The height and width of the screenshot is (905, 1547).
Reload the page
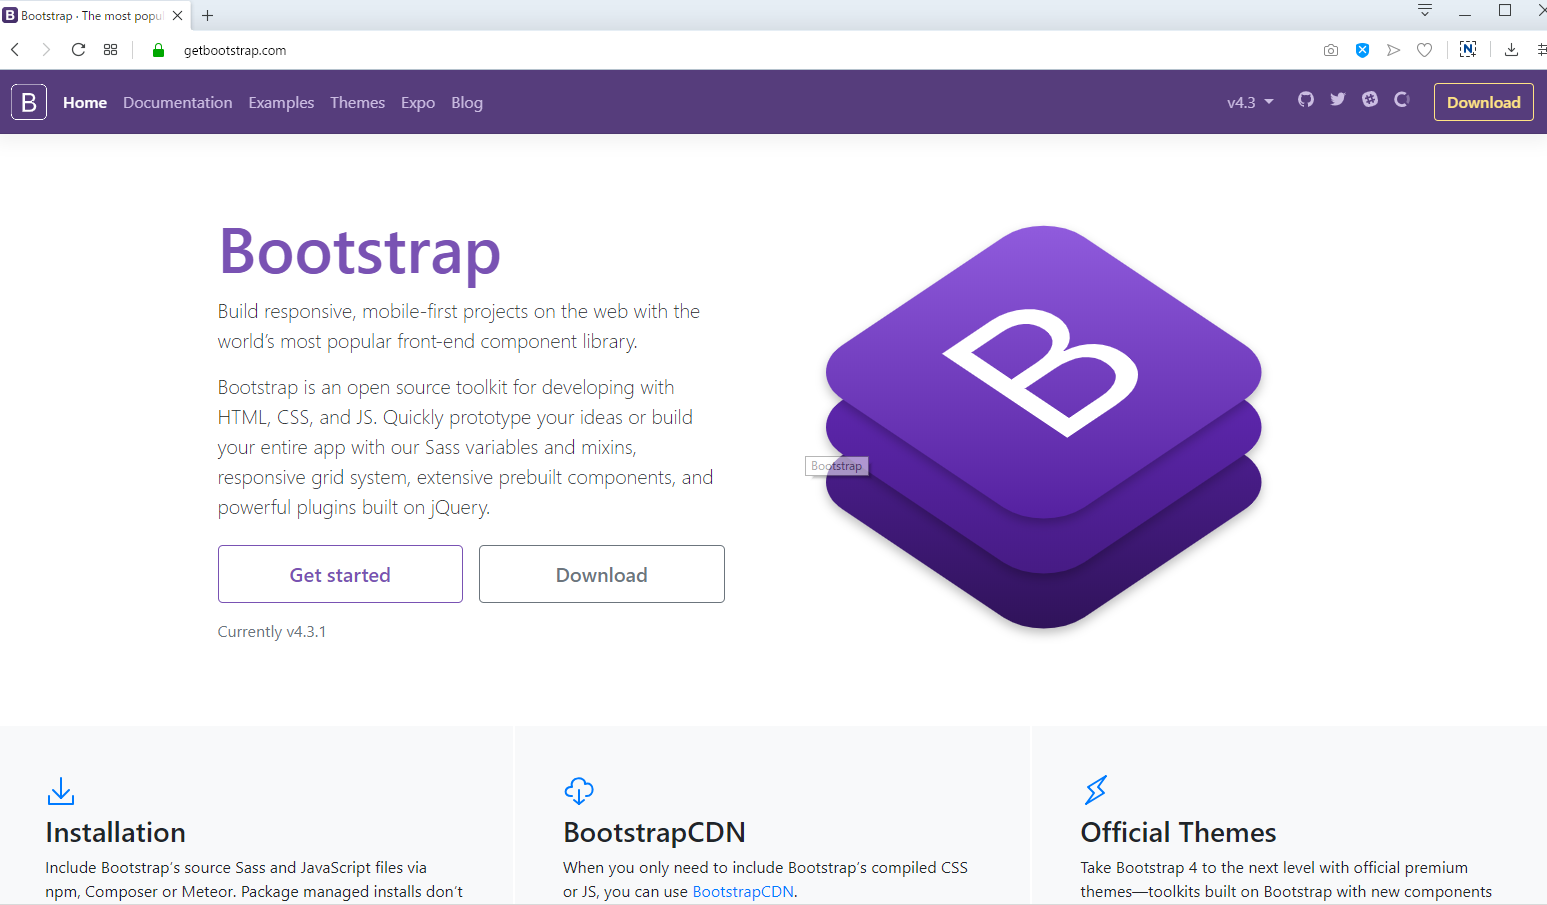click(78, 50)
